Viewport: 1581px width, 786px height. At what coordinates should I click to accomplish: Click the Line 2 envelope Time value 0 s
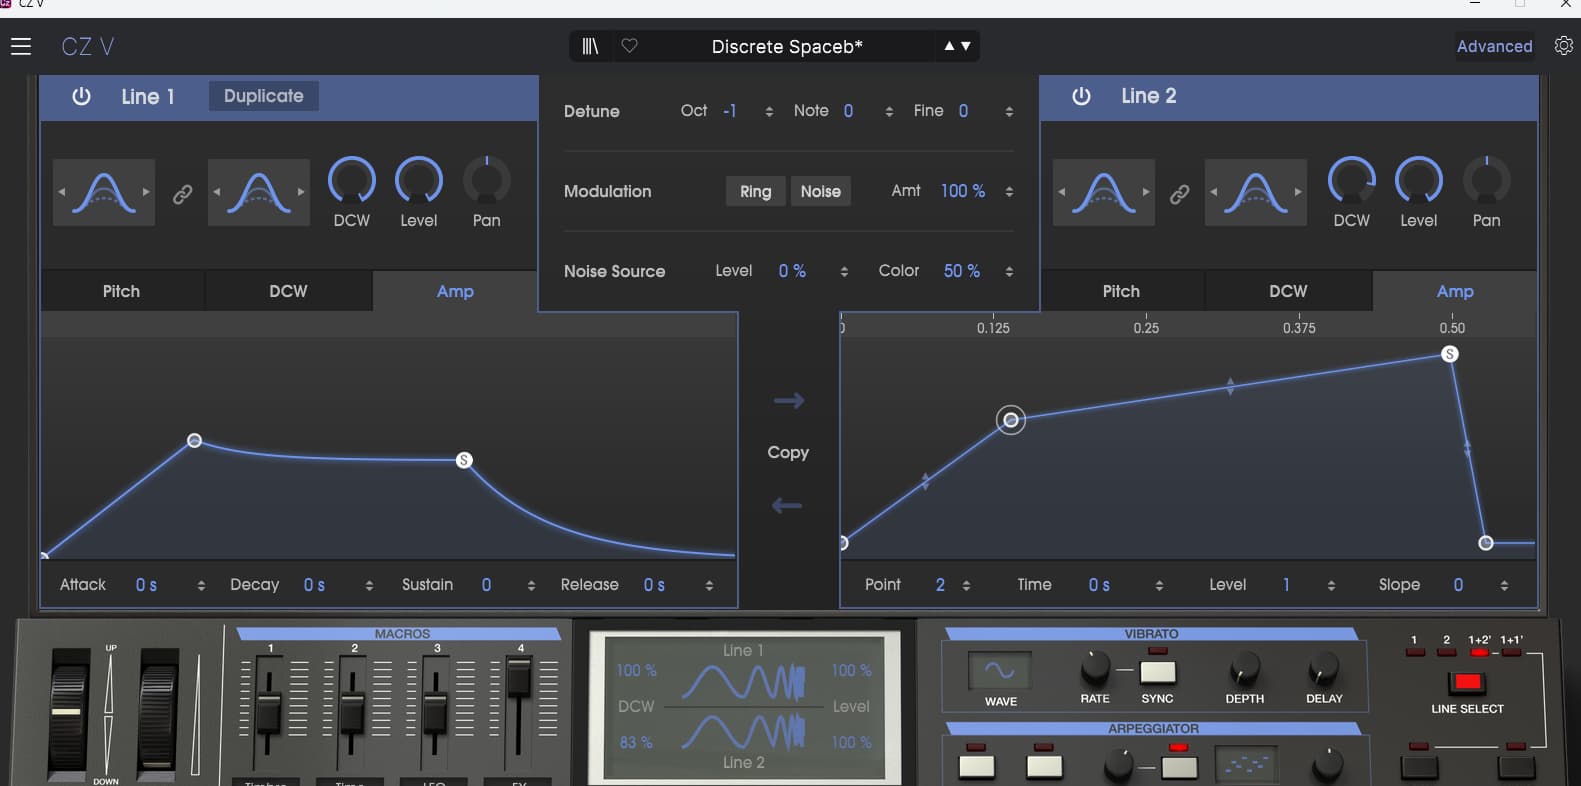(x=1099, y=585)
